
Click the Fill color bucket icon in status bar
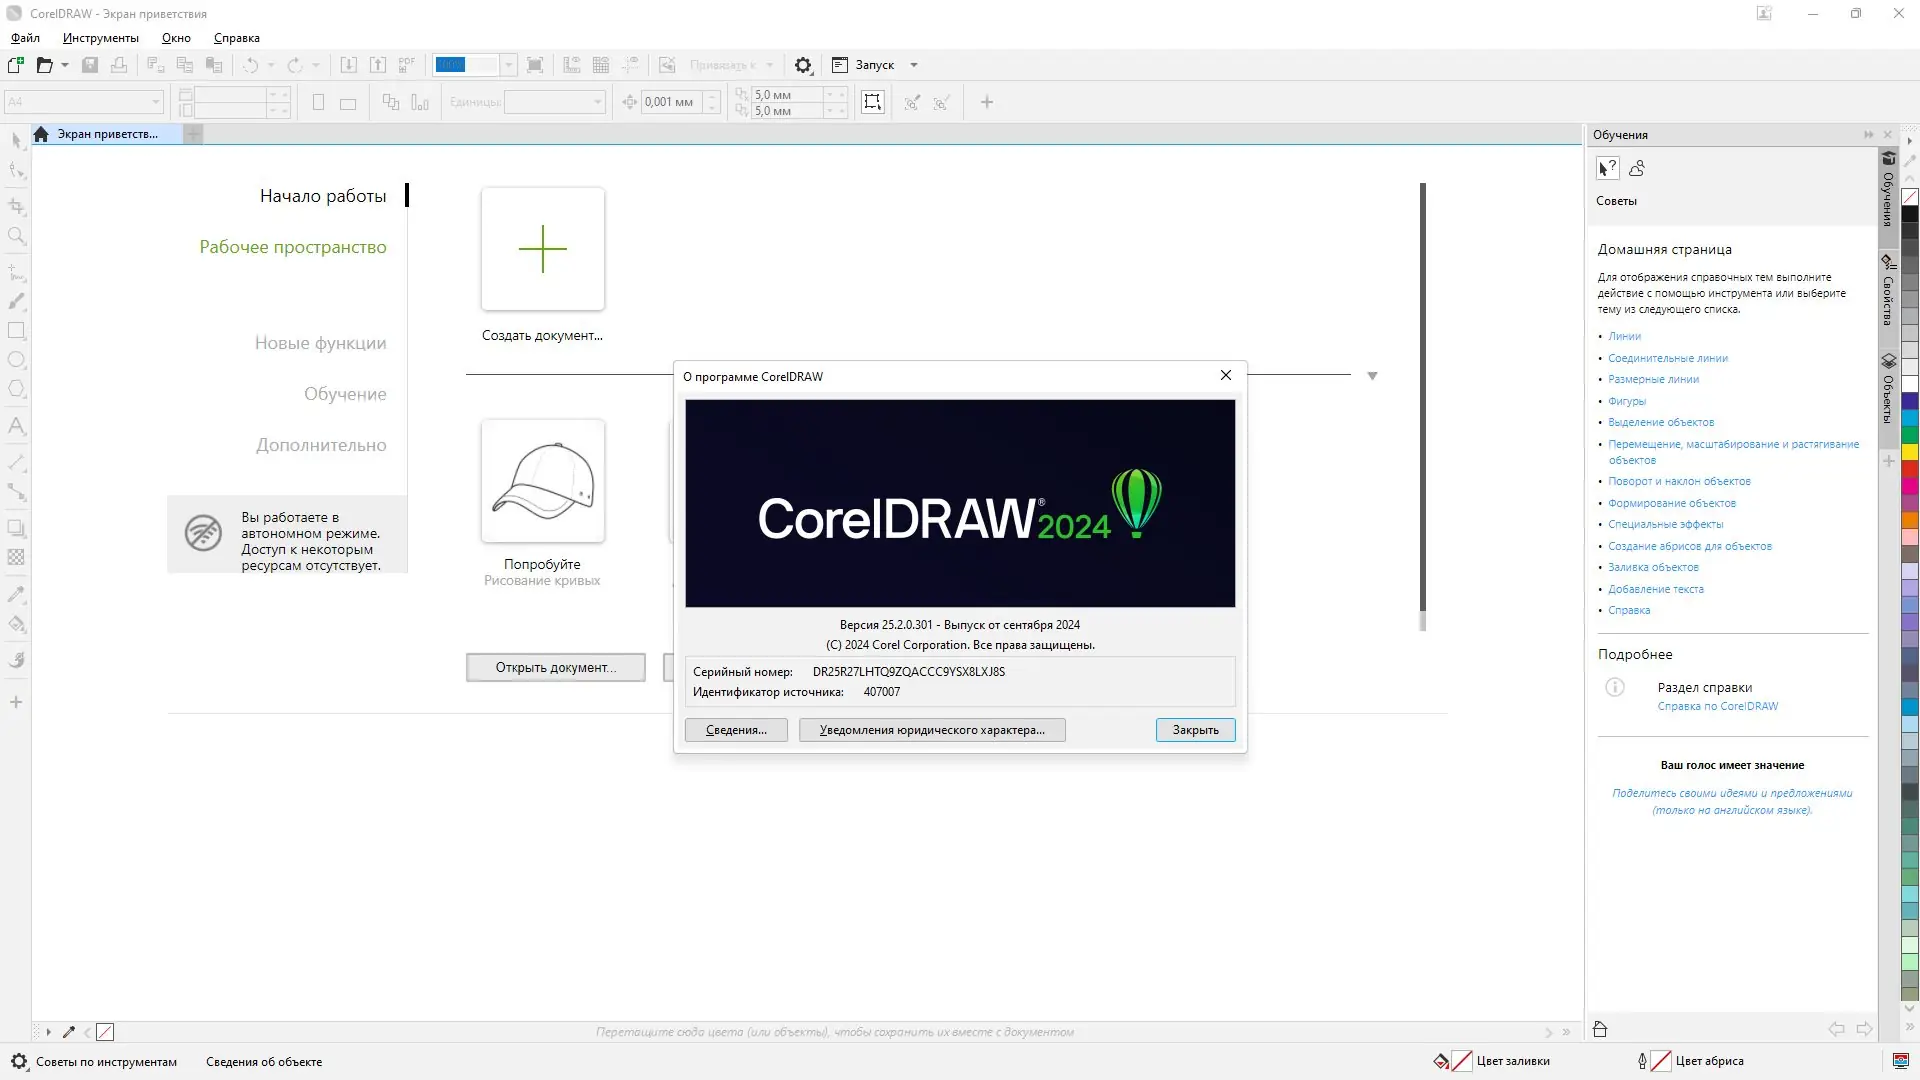pos(1441,1061)
